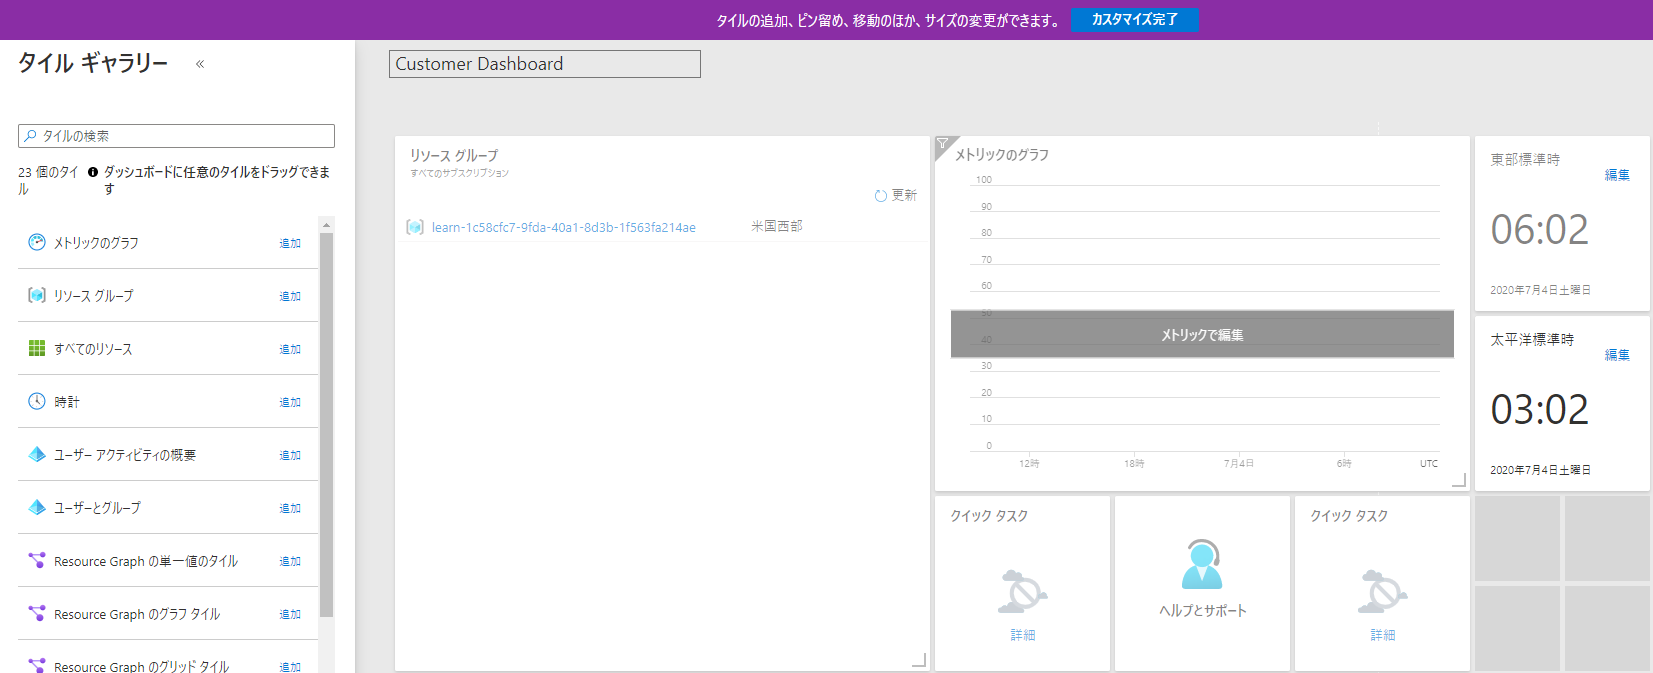Click 更新 to refresh resource groups

(896, 195)
